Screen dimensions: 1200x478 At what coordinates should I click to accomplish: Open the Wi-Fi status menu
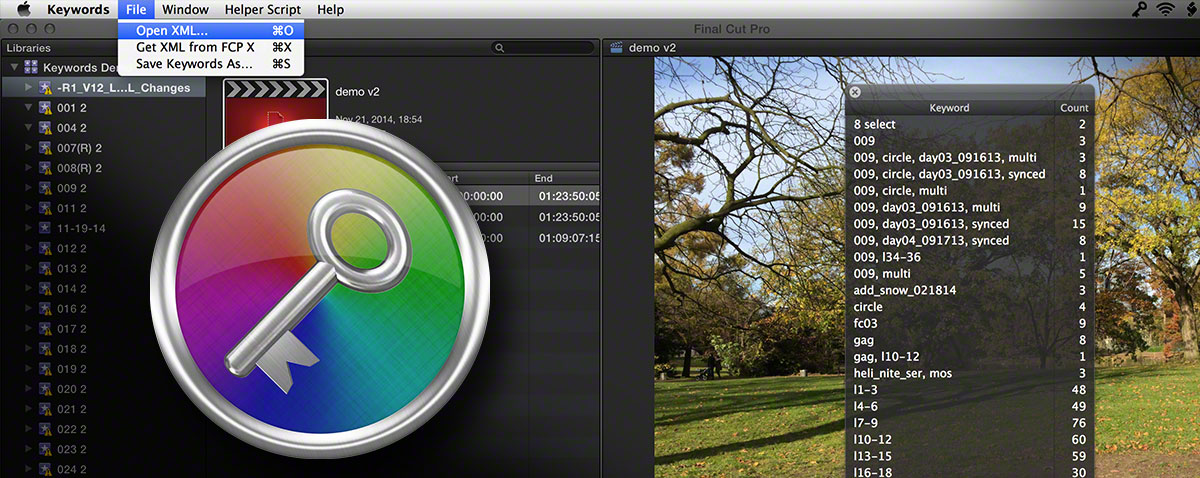pos(1165,9)
